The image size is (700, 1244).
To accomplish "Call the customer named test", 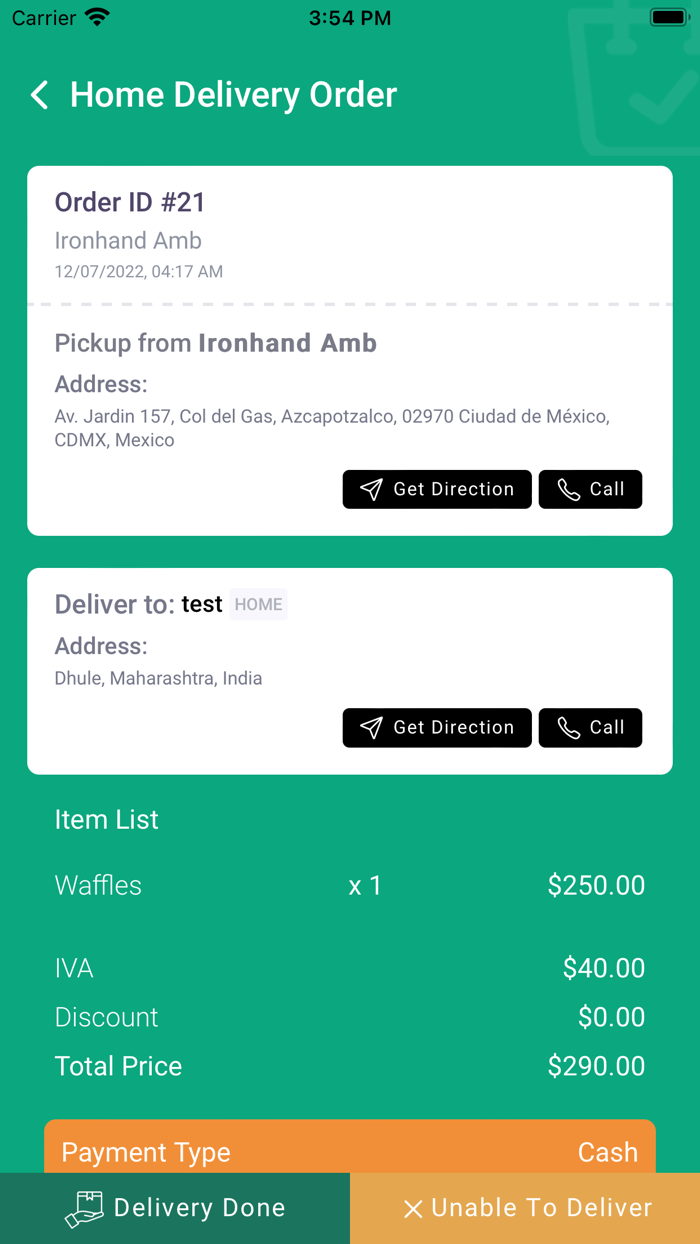I will point(590,728).
